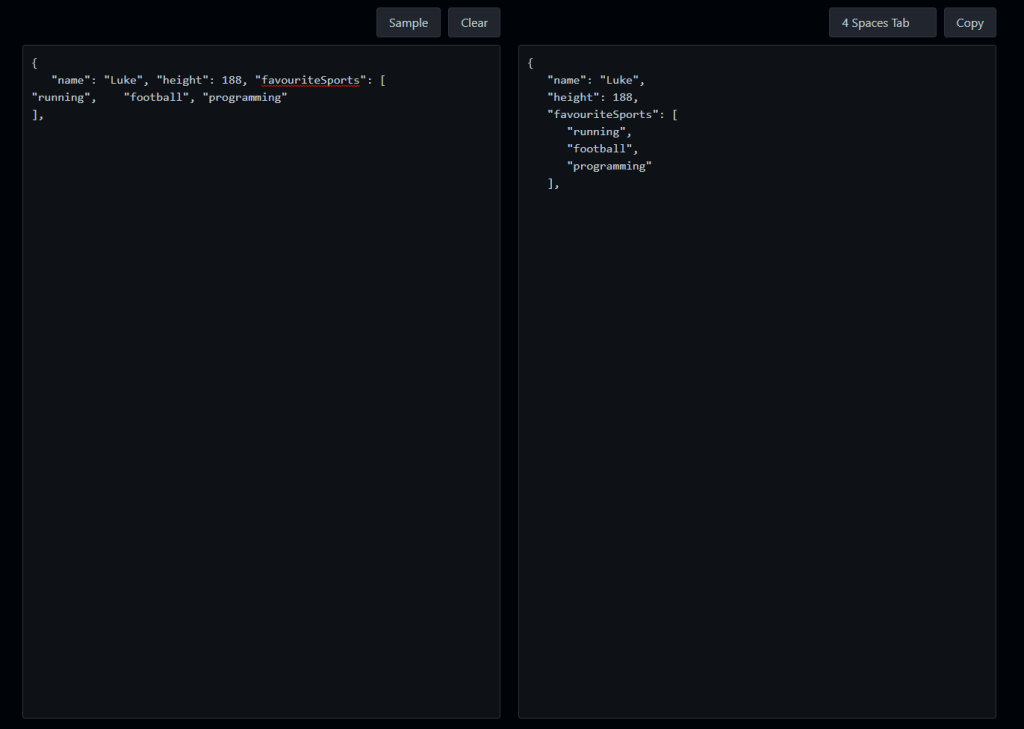Click the "running" entry in the formatted output
This screenshot has width=1024, height=729.
coord(596,131)
